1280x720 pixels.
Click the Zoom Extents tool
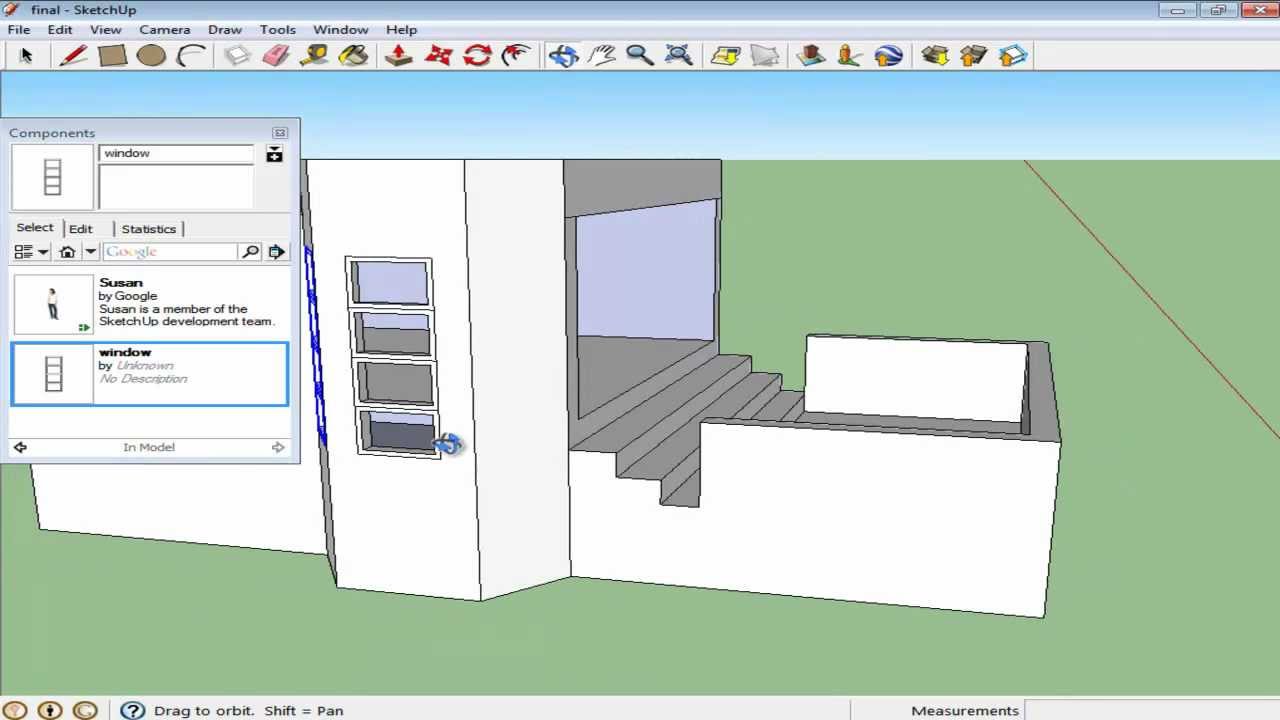[679, 56]
